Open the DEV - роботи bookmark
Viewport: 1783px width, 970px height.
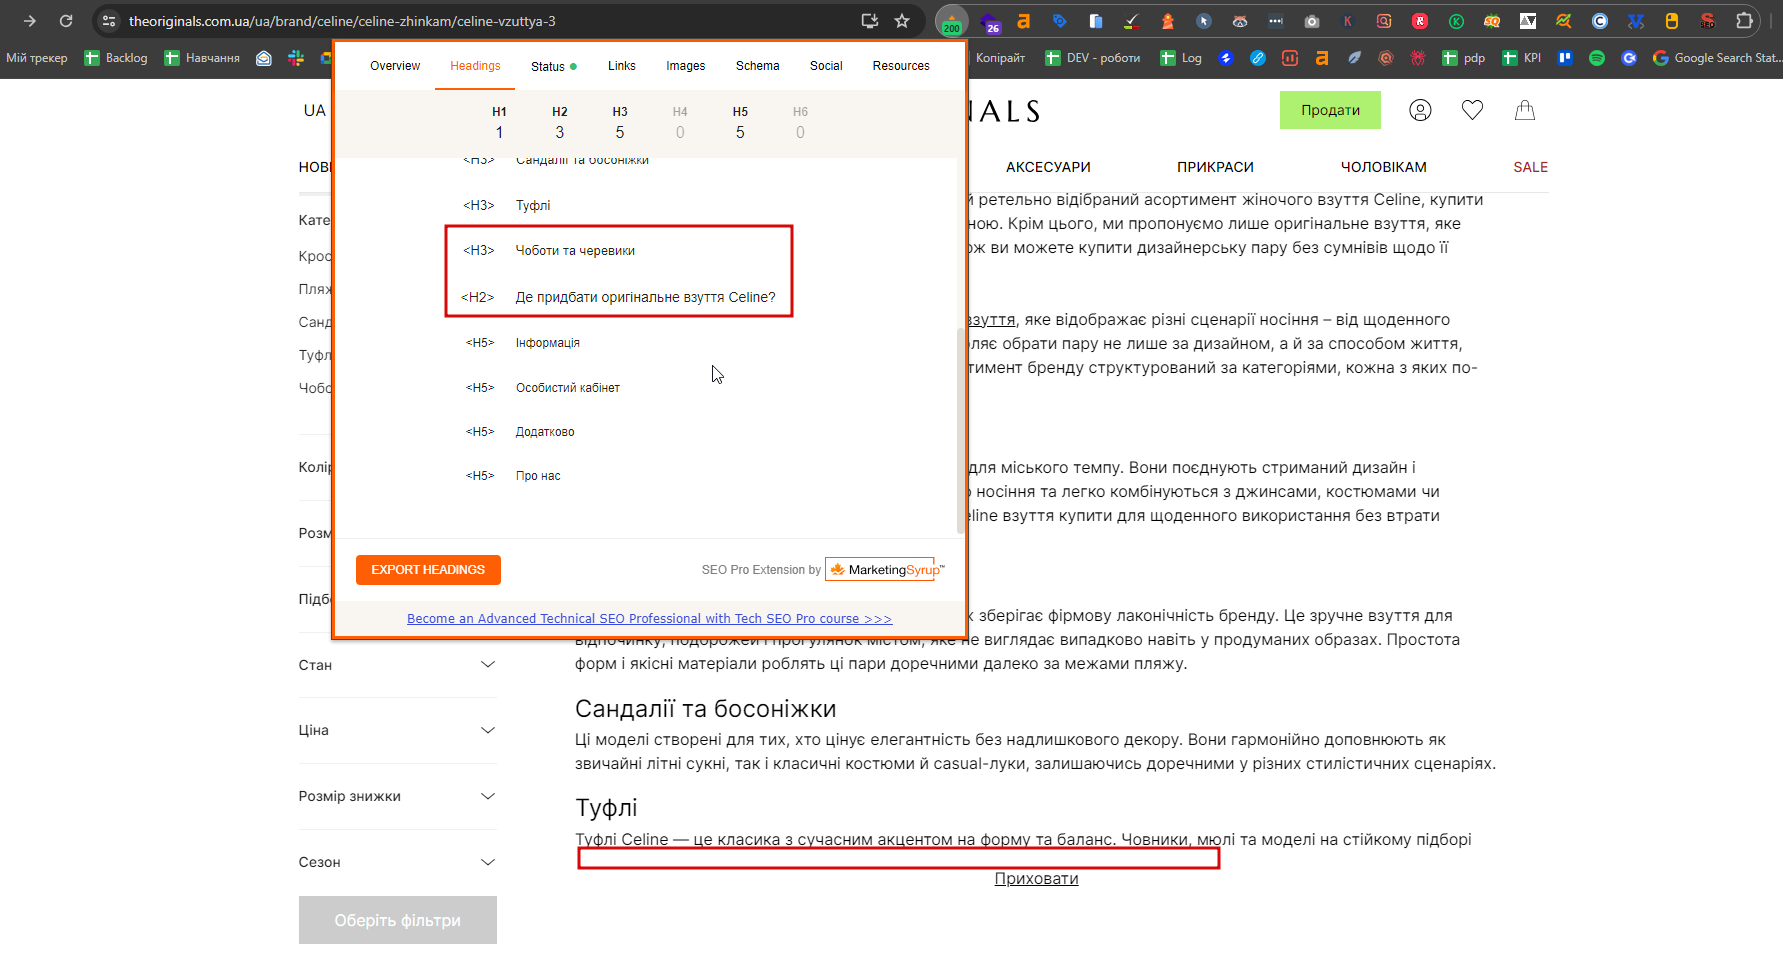[x=1092, y=58]
